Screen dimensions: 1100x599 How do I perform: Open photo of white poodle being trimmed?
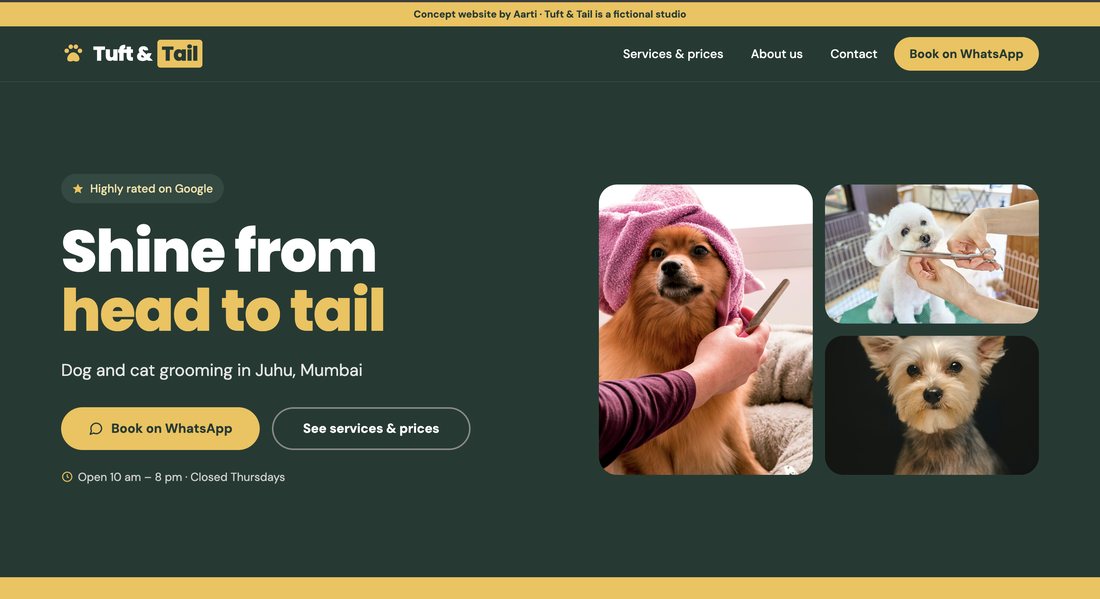(x=932, y=254)
